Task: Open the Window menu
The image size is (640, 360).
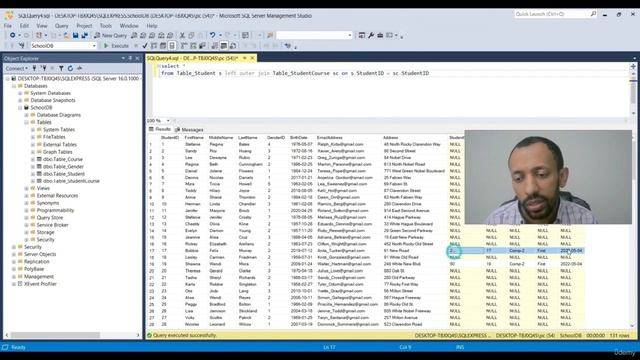Action: [x=129, y=26]
